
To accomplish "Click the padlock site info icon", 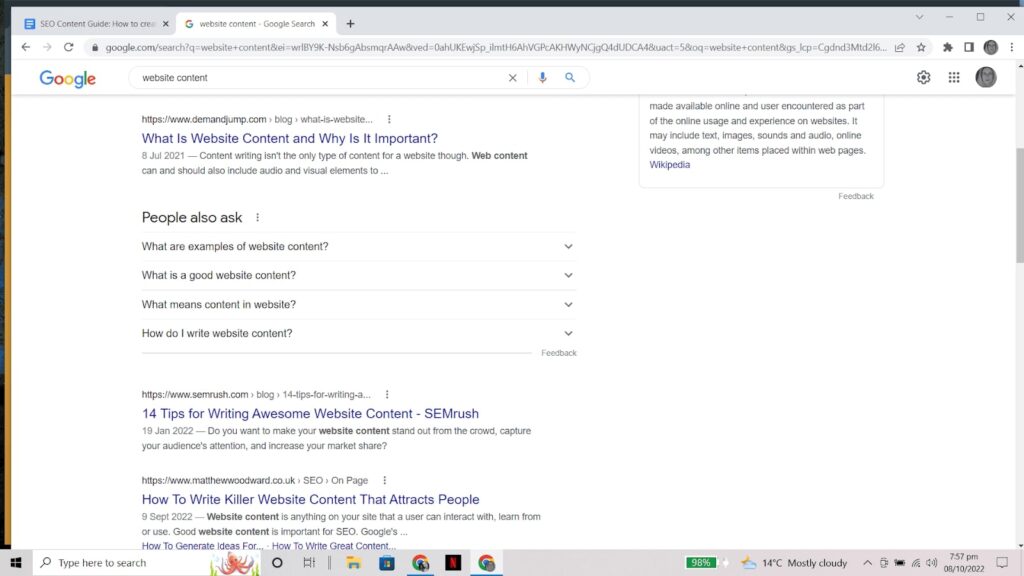I will pyautogui.click(x=95, y=48).
